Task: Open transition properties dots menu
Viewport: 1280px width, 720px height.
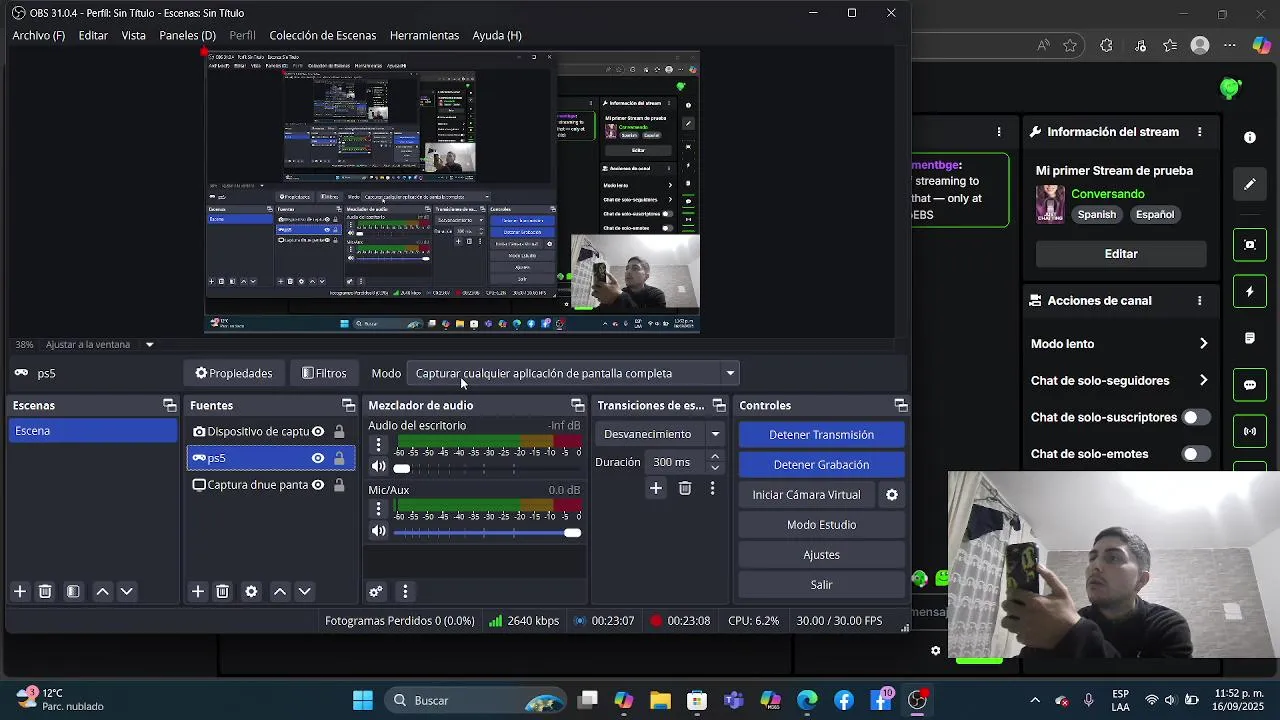Action: click(x=712, y=488)
